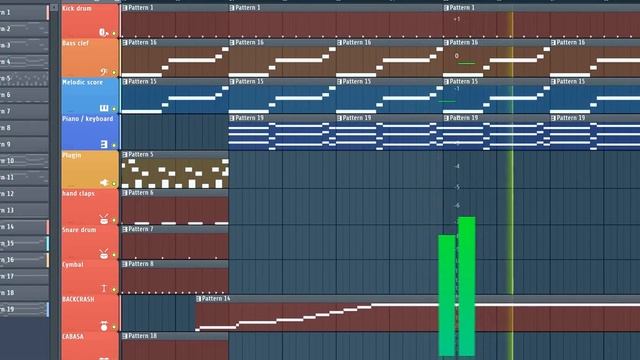Click the drum icon on hand claps track

[104, 220]
